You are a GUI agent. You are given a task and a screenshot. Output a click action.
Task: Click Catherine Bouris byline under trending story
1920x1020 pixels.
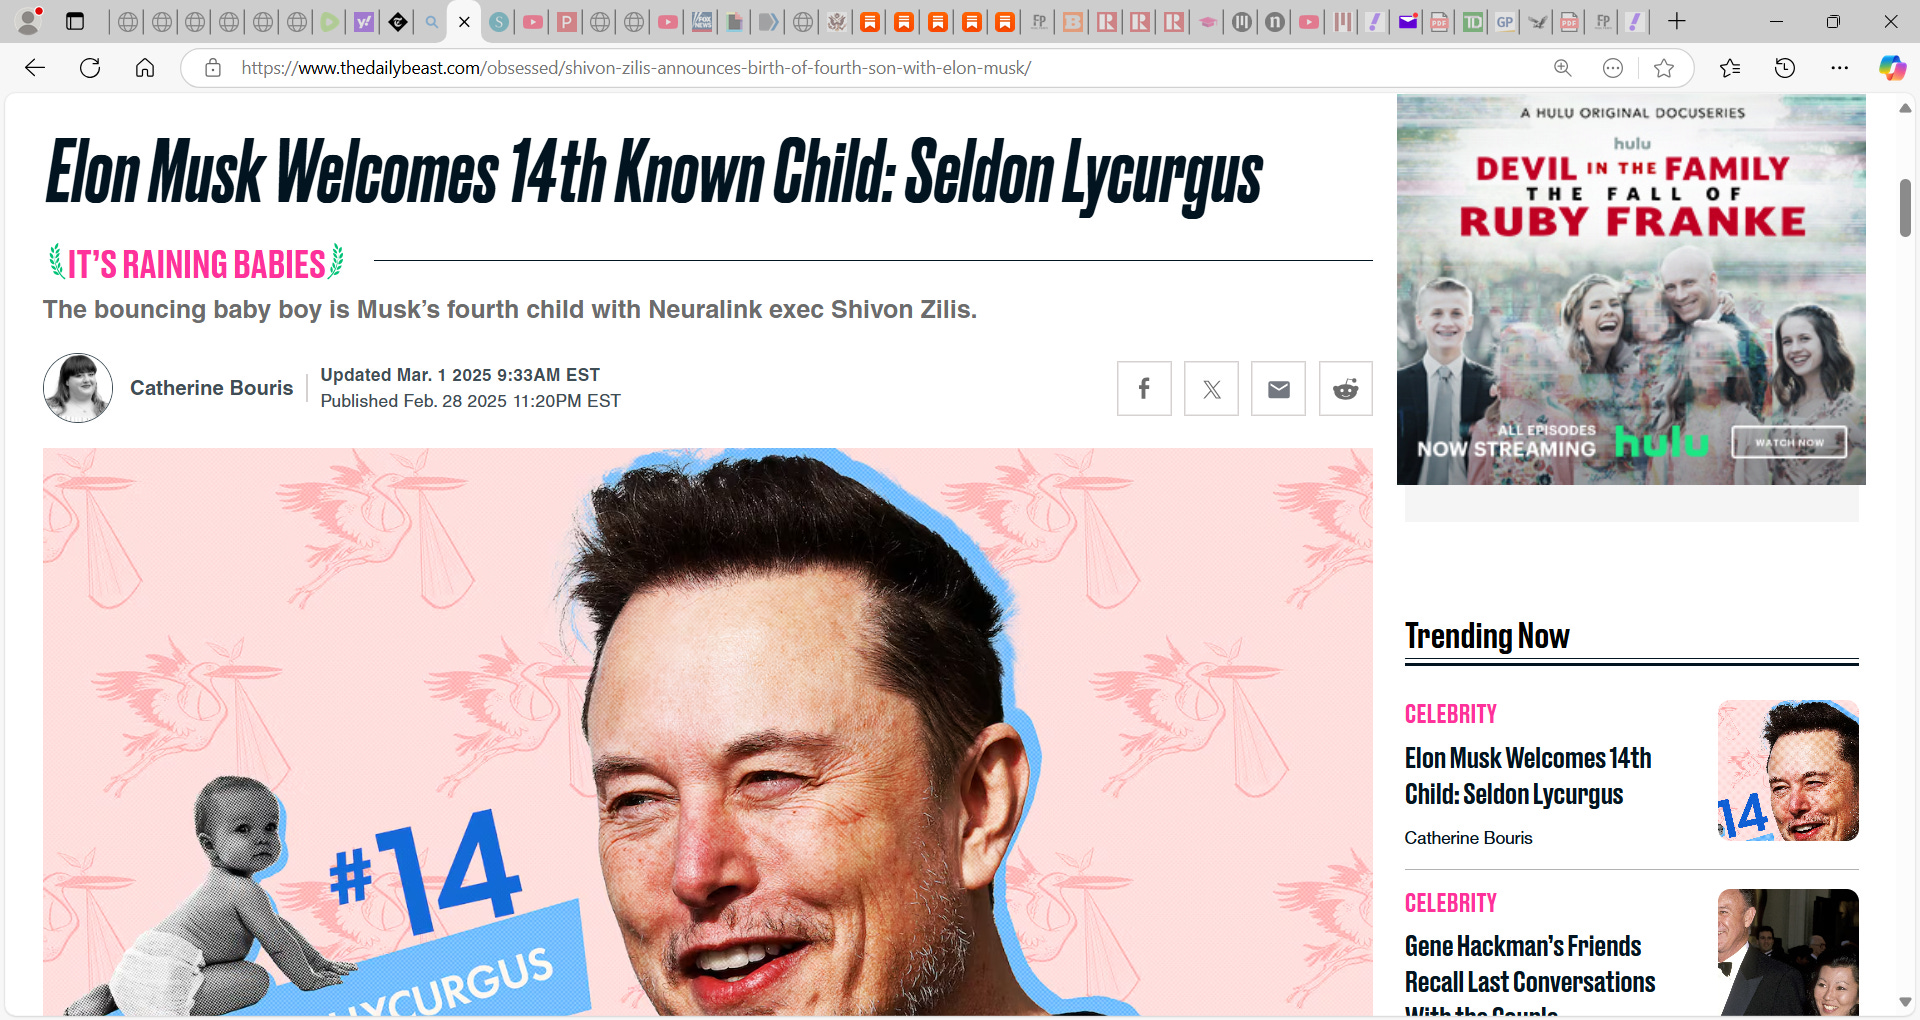[1468, 838]
